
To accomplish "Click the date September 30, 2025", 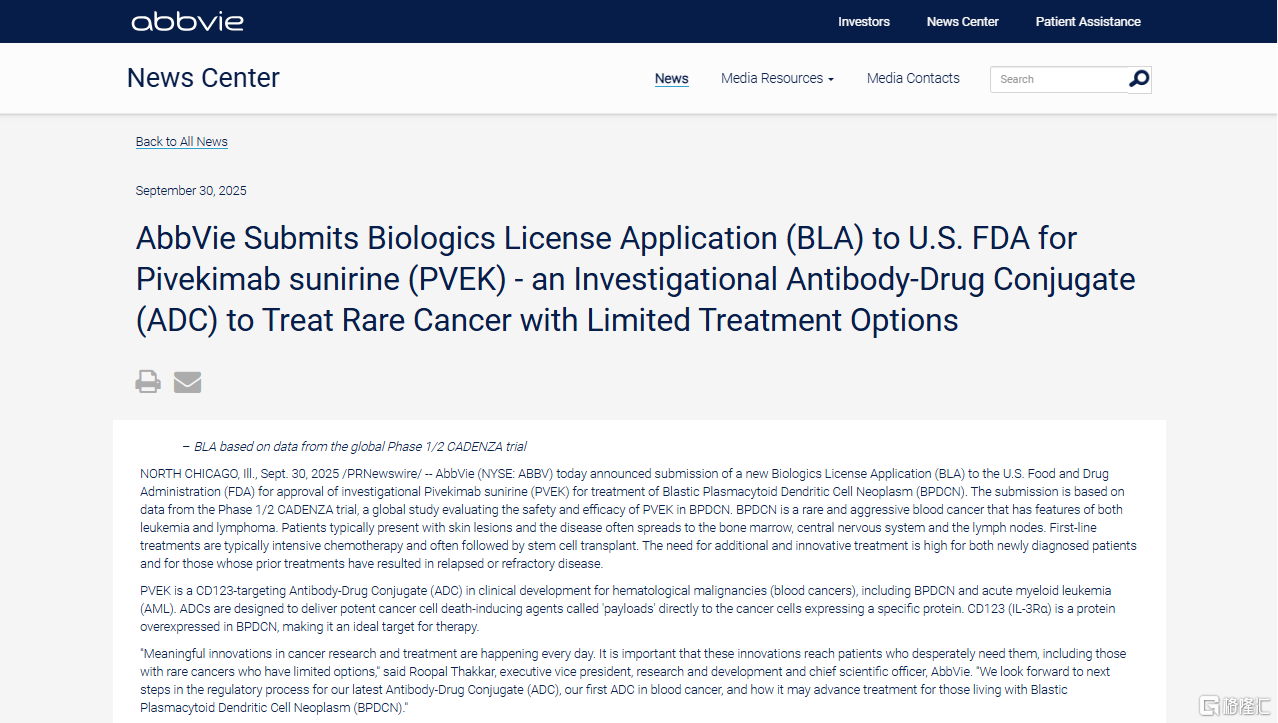I will click(x=191, y=191).
